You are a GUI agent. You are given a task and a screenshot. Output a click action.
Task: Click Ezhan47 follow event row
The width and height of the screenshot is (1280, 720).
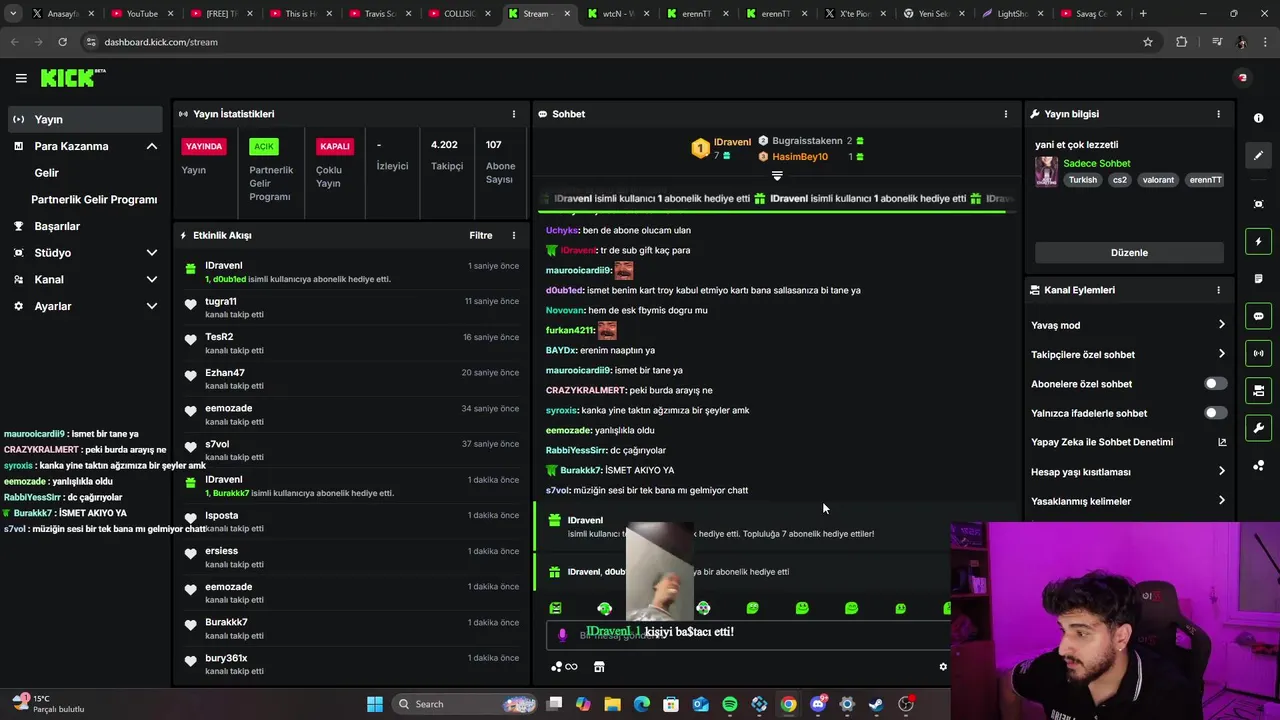tap(351, 379)
